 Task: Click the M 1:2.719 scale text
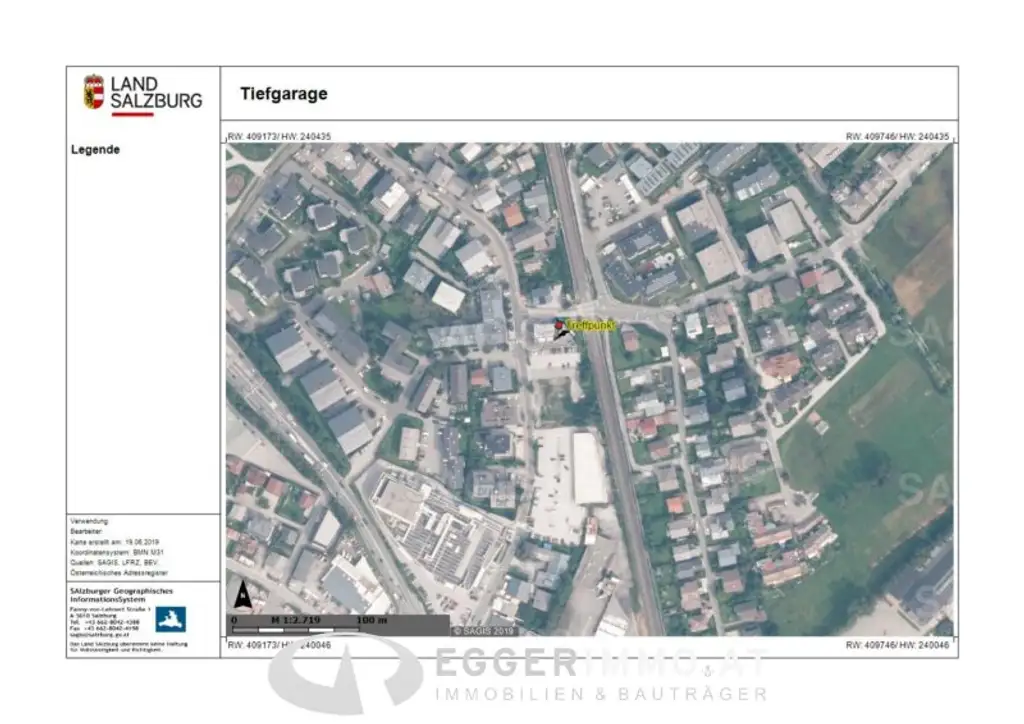pyautogui.click(x=293, y=620)
